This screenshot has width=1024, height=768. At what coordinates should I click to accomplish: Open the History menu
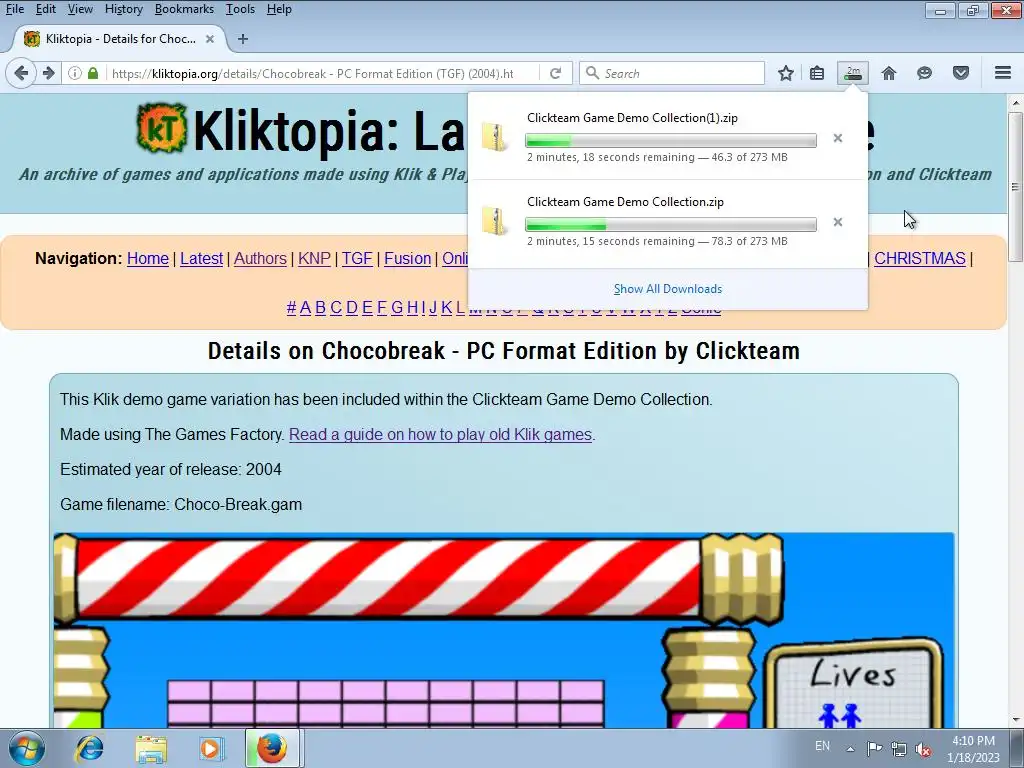click(x=123, y=9)
